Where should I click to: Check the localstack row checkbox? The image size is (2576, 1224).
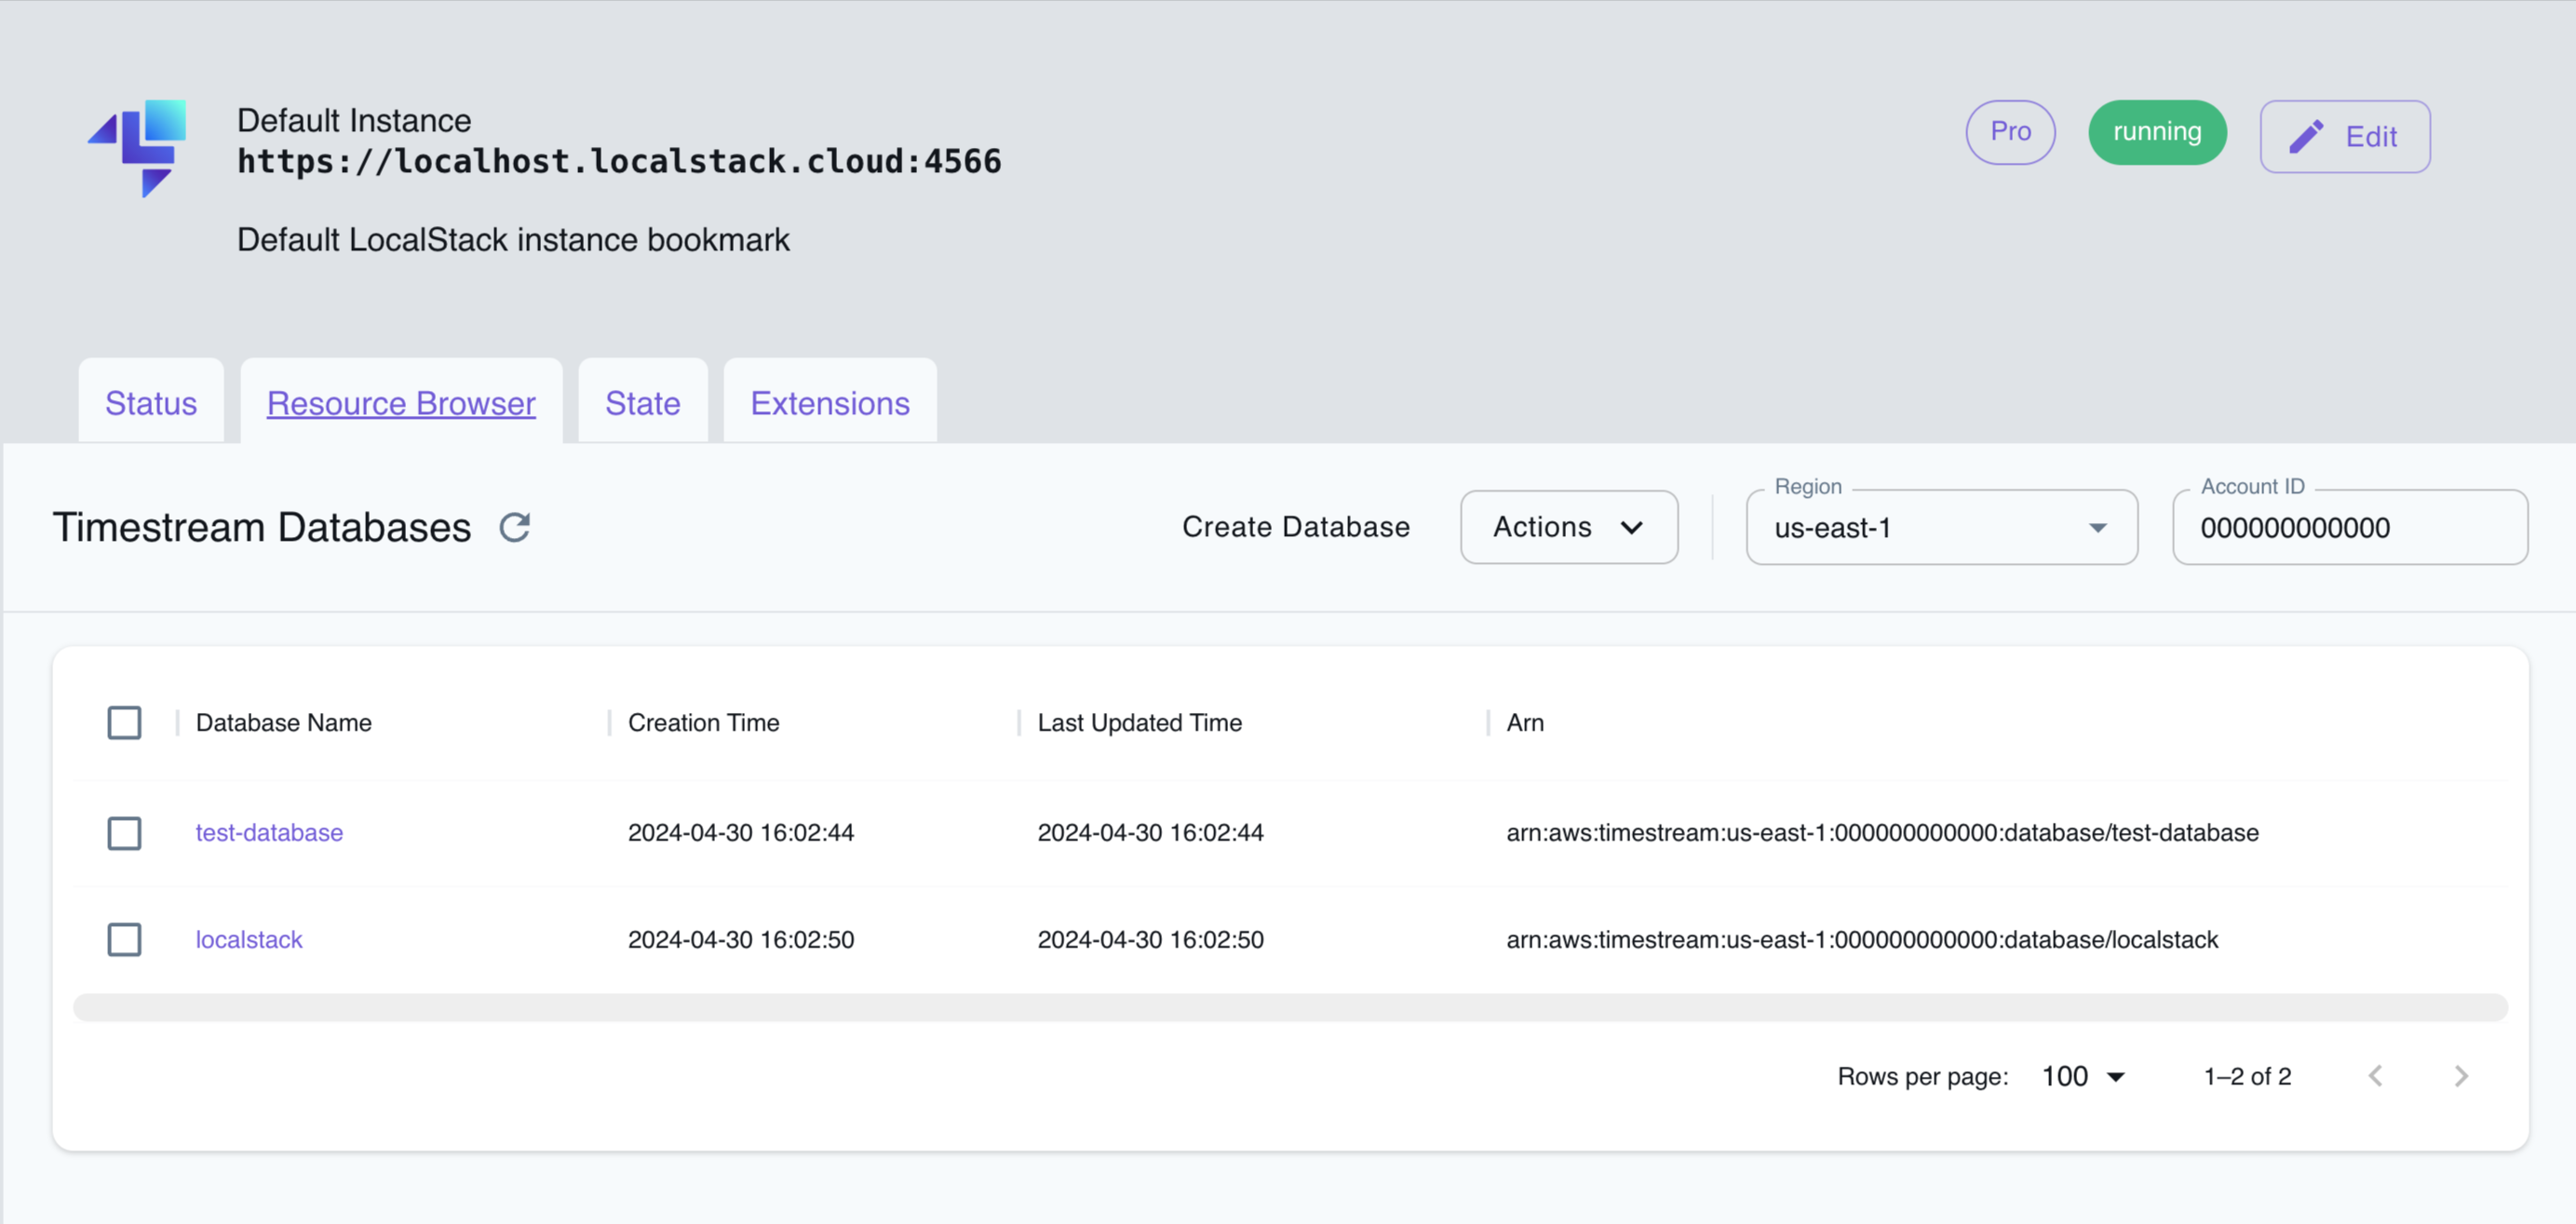124,939
